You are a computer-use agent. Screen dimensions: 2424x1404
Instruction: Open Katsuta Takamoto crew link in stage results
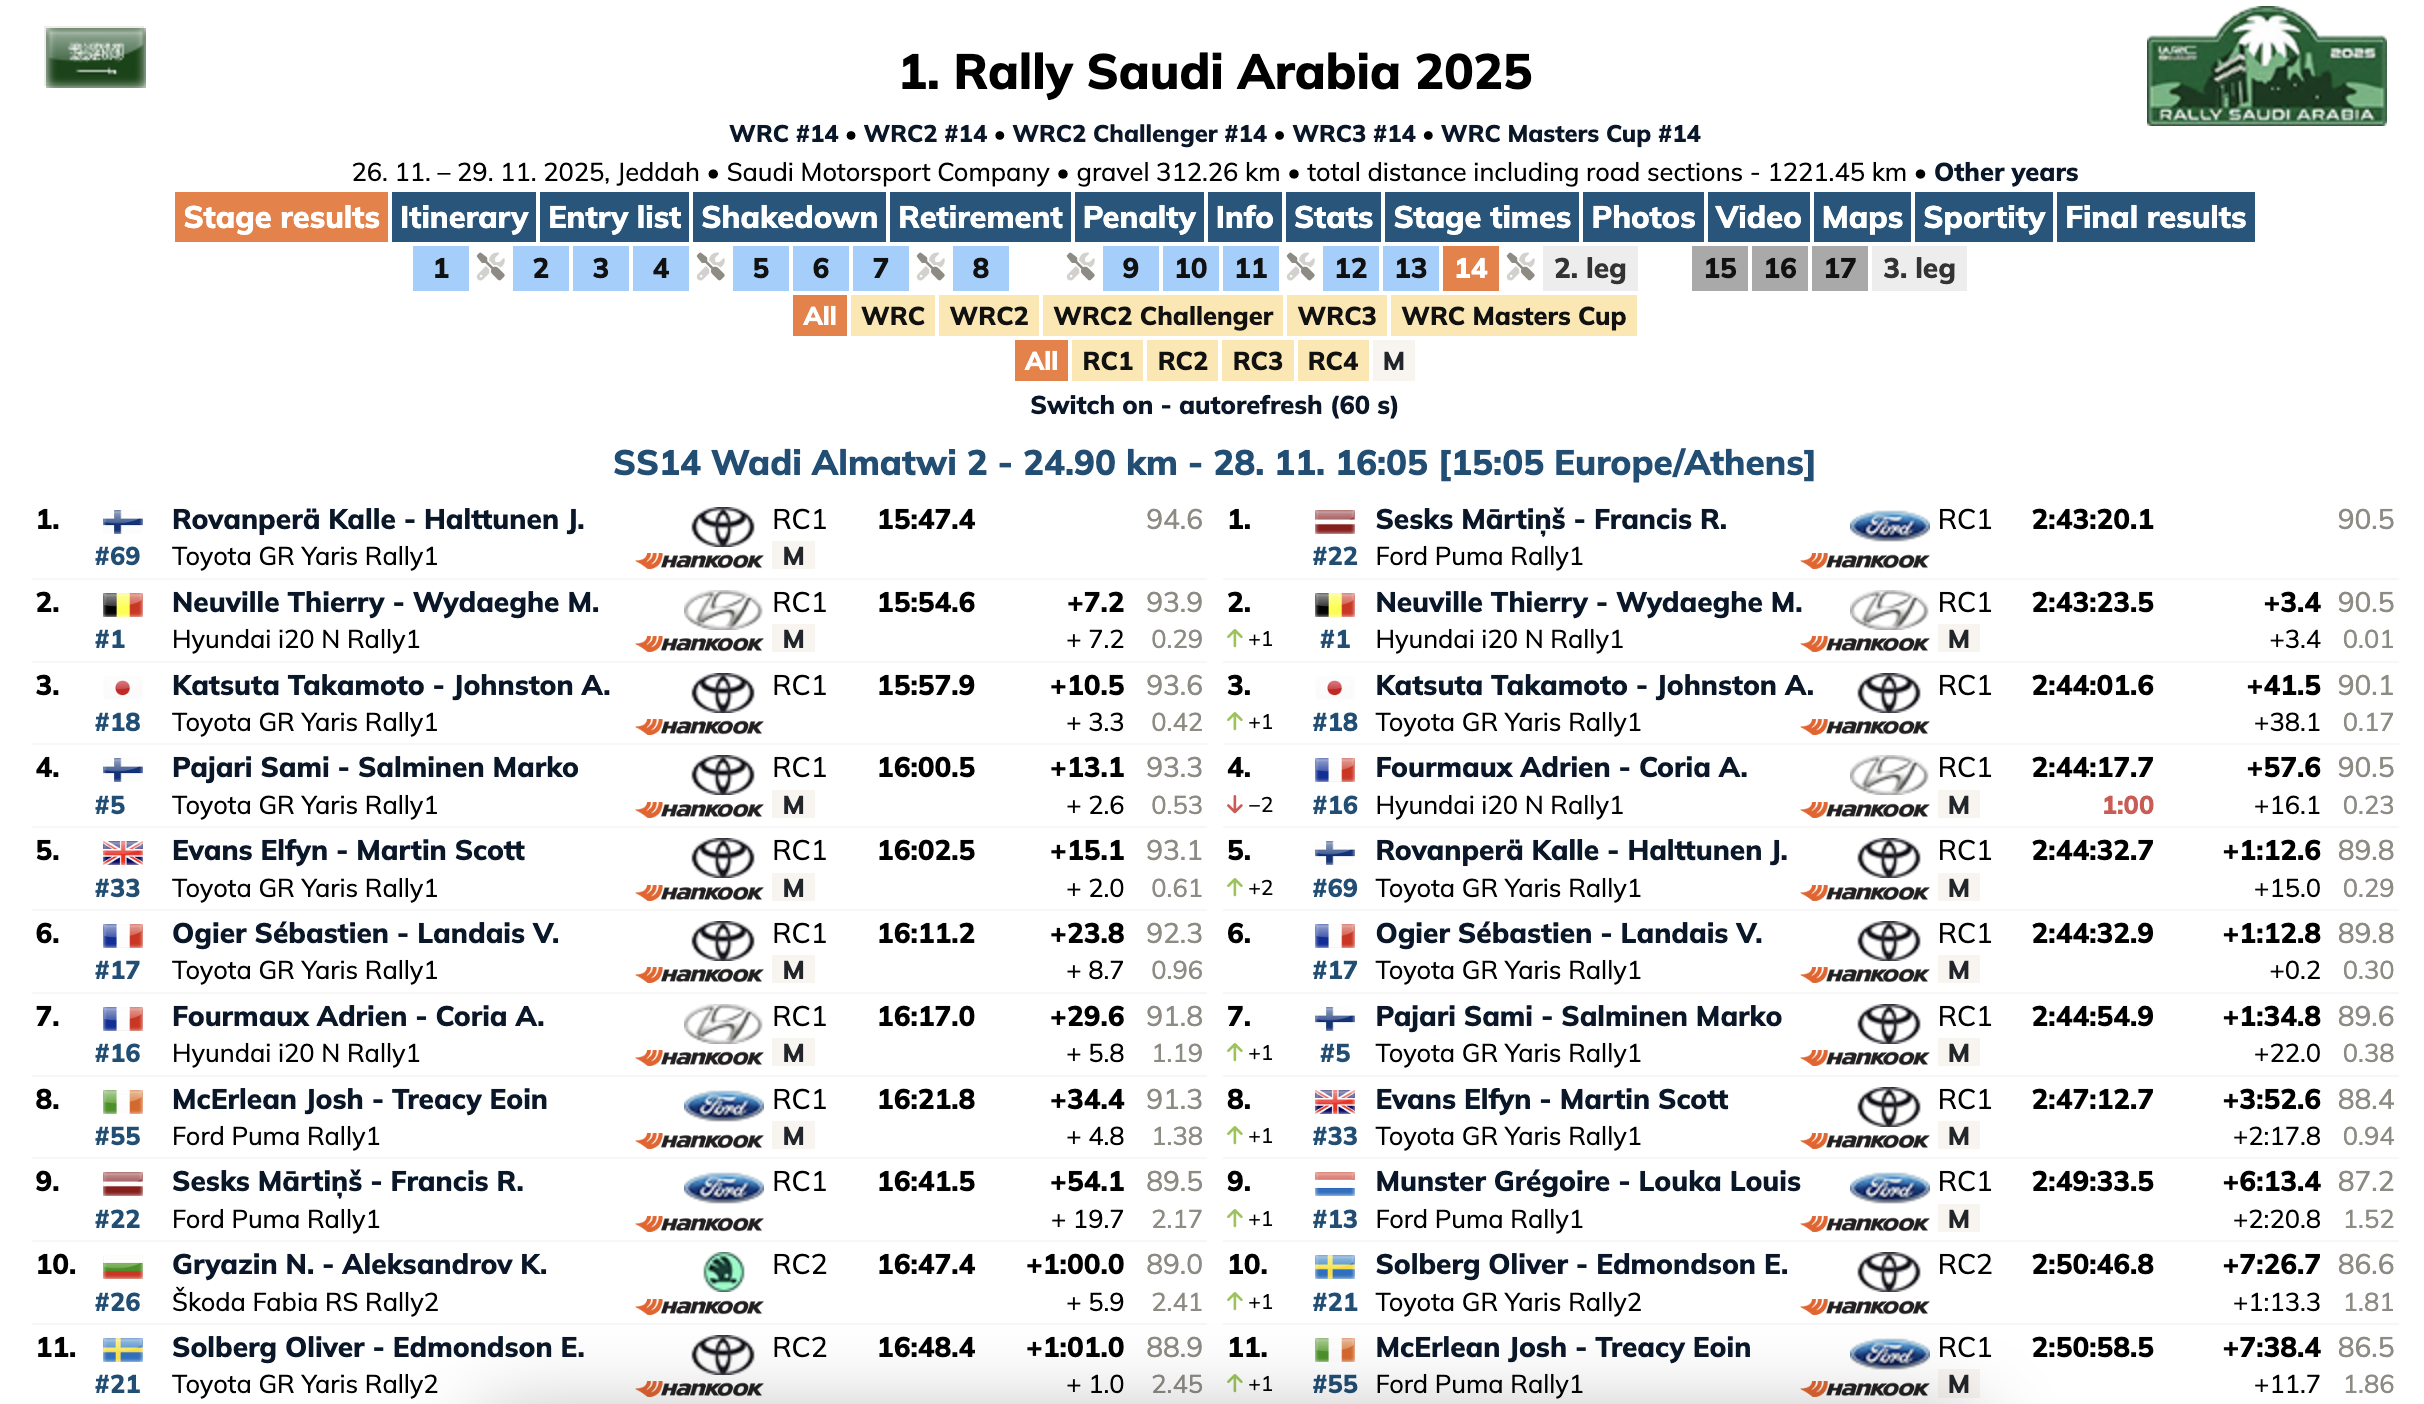pos(391,685)
